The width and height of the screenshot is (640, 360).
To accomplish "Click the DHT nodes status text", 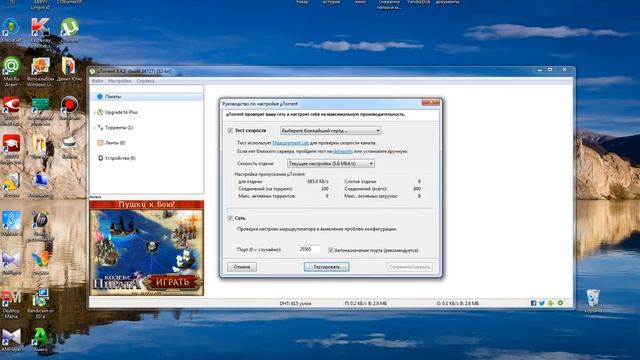I will click(296, 304).
